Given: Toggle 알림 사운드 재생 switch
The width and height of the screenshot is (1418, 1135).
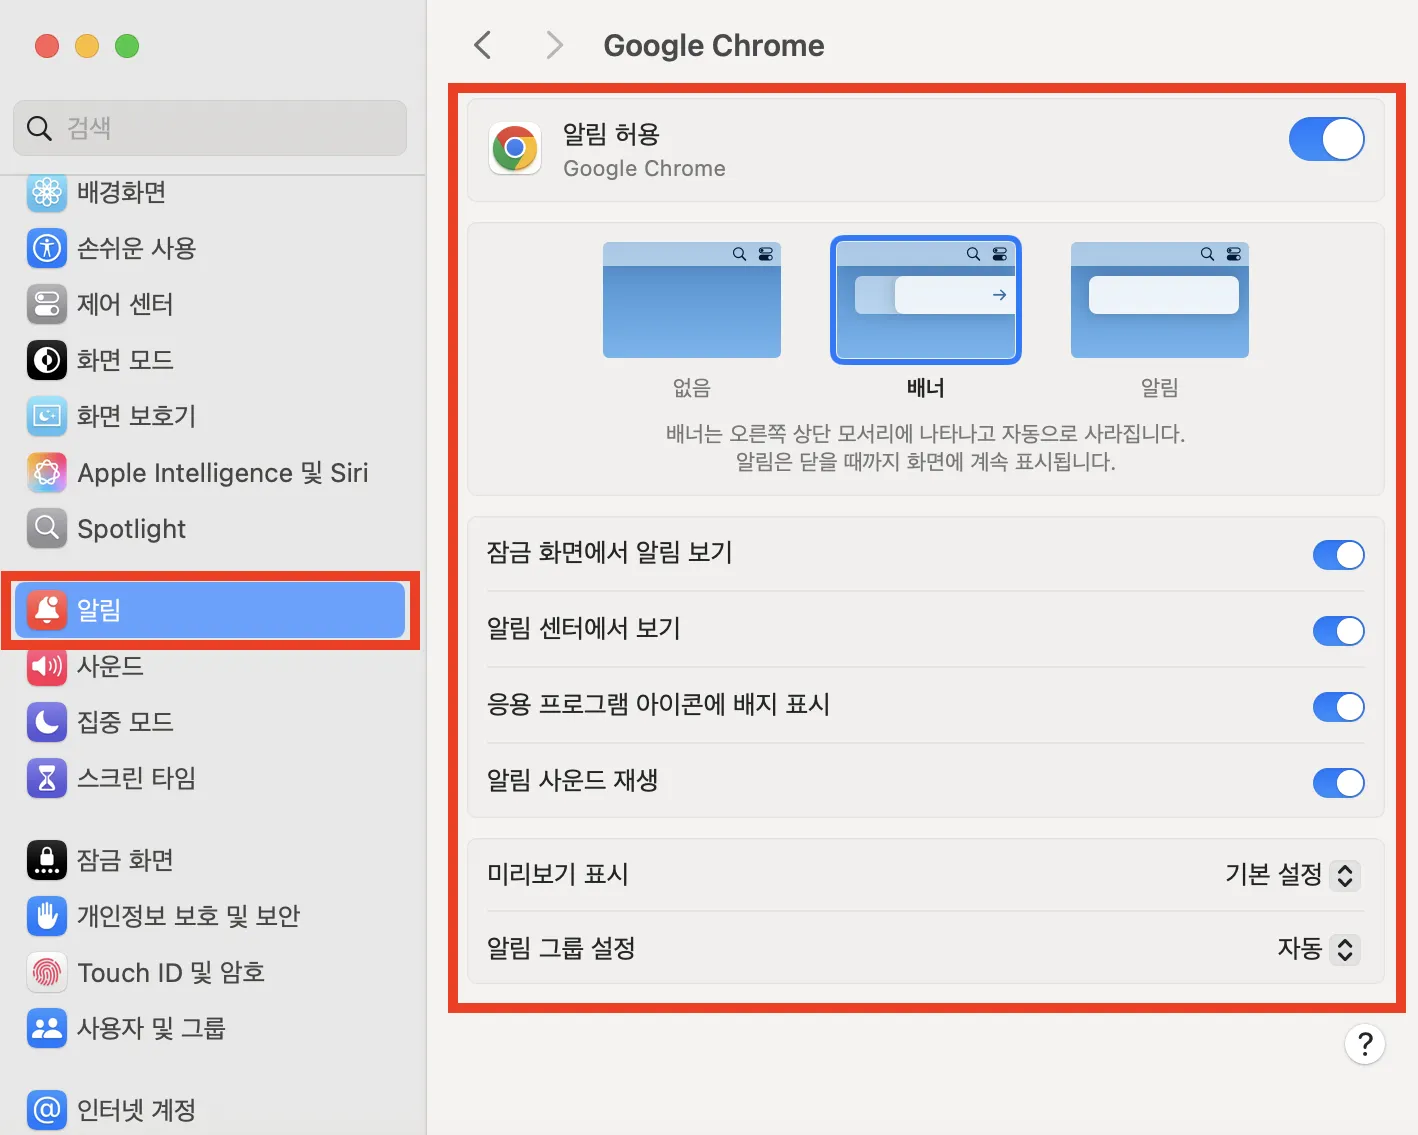Looking at the screenshot, I should pyautogui.click(x=1338, y=783).
